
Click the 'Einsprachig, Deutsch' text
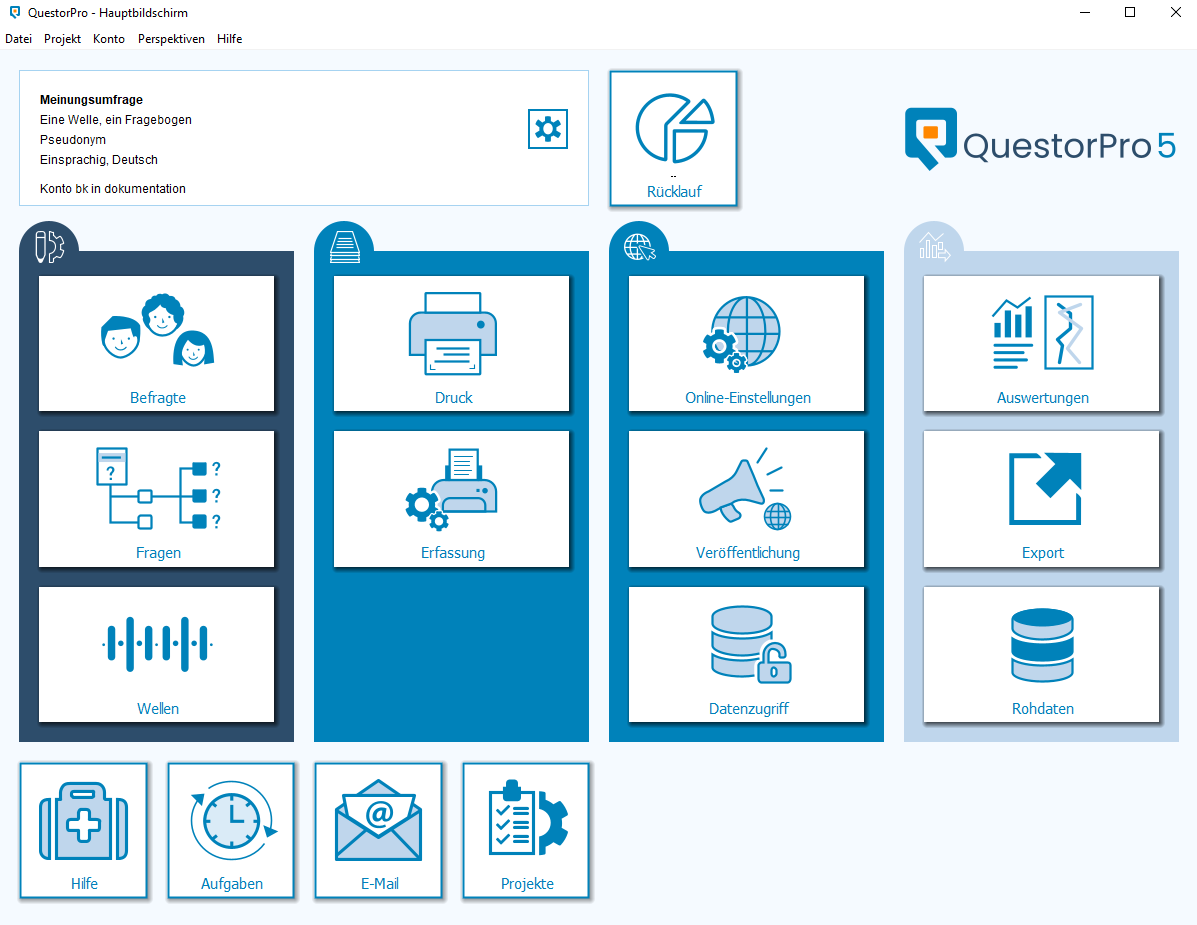pyautogui.click(x=99, y=160)
